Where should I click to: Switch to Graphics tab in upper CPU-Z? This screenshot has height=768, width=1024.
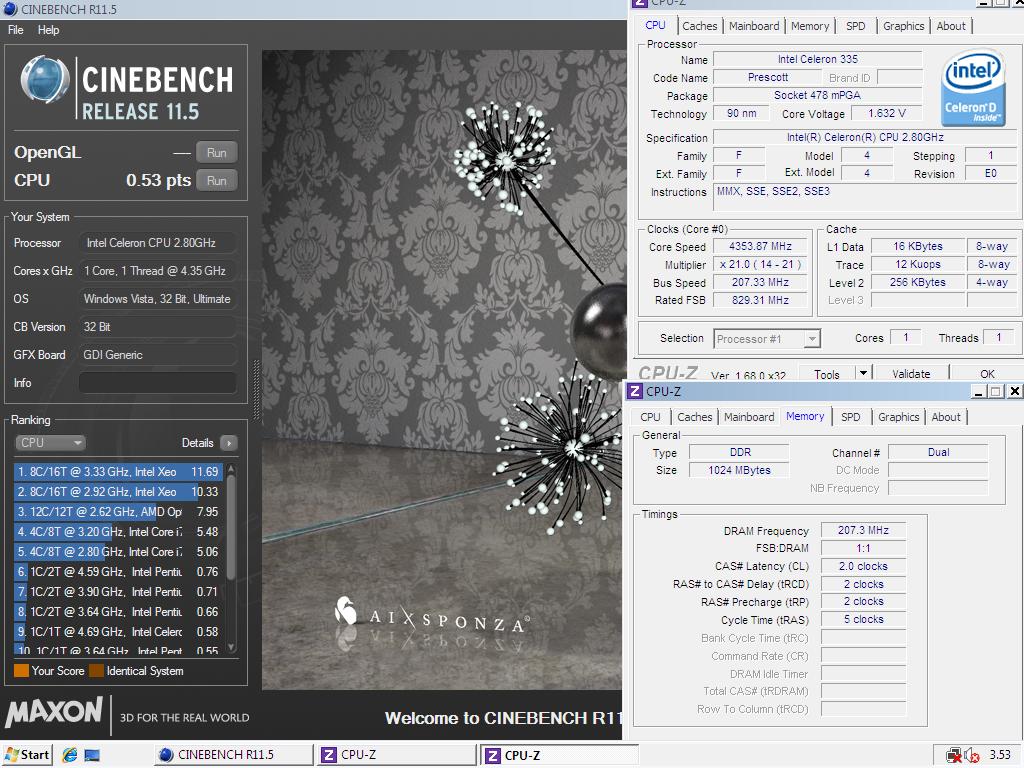[x=903, y=26]
